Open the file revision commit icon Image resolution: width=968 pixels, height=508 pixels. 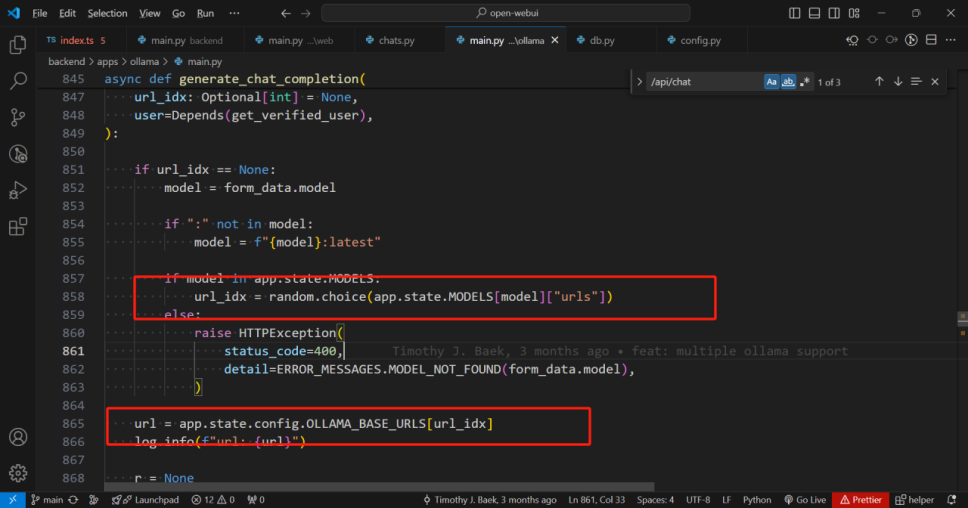(x=872, y=40)
